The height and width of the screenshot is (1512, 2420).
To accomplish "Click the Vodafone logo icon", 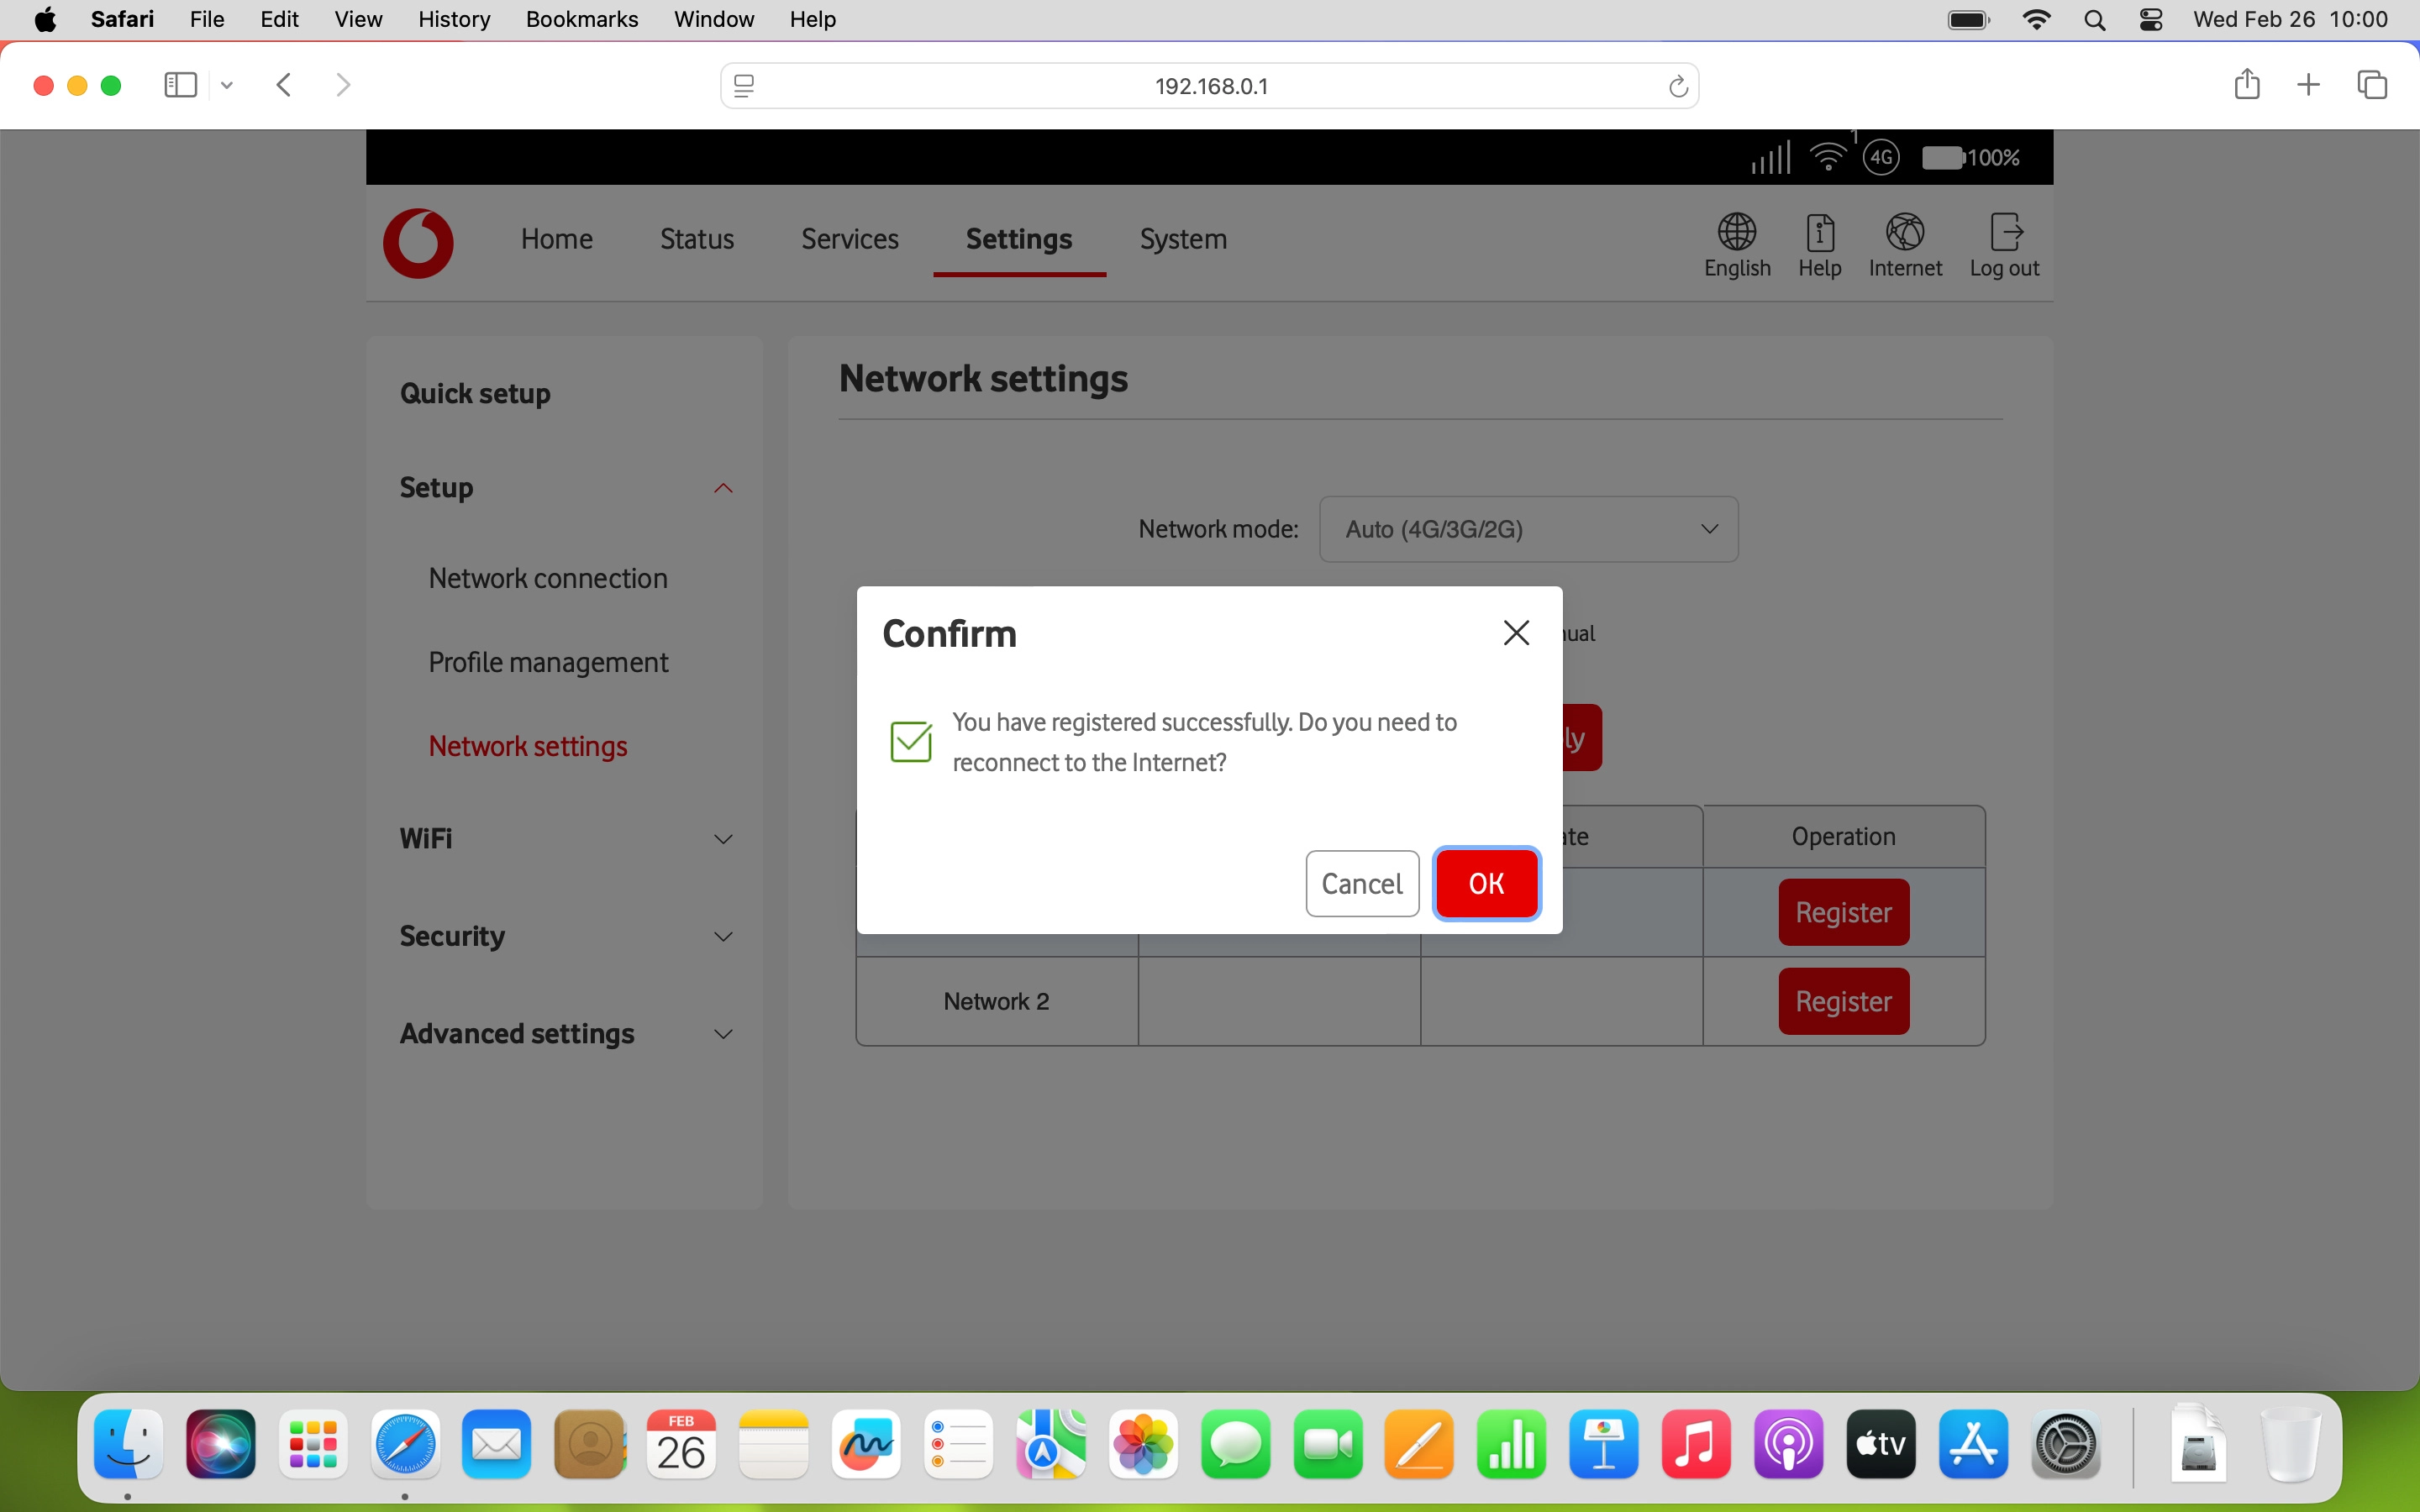I will pyautogui.click(x=418, y=242).
